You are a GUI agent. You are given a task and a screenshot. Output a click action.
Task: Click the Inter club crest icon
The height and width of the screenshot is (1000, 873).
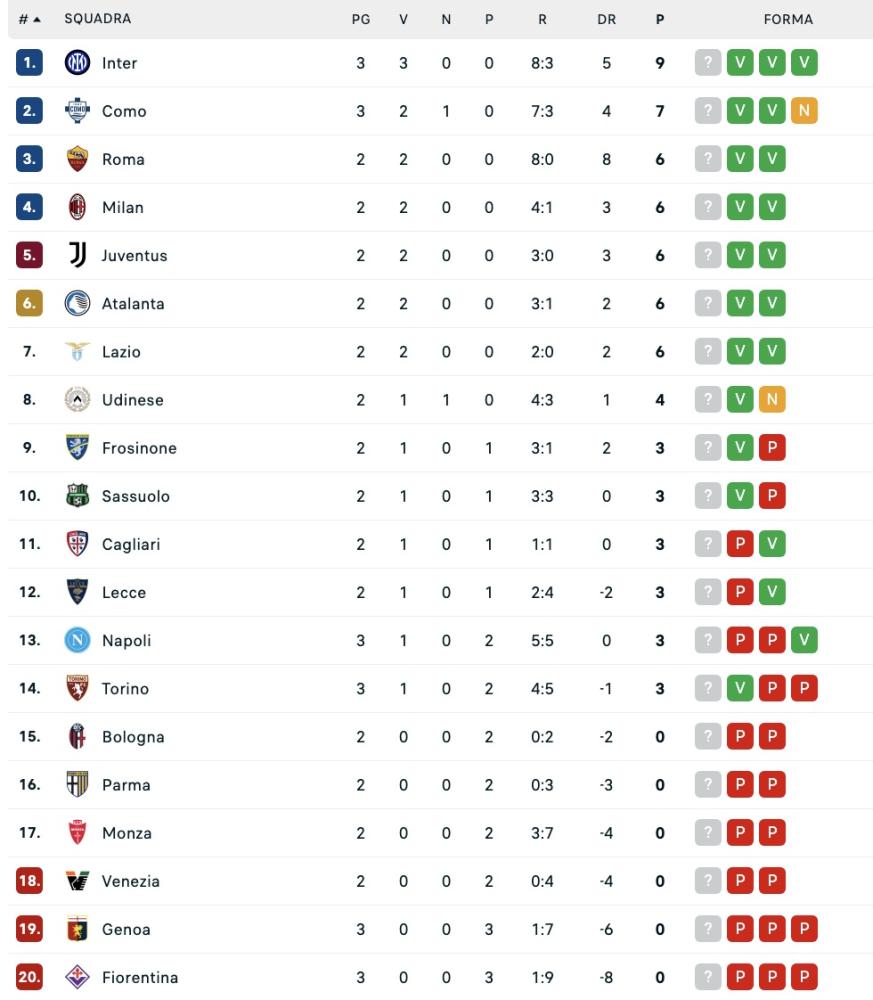point(77,62)
